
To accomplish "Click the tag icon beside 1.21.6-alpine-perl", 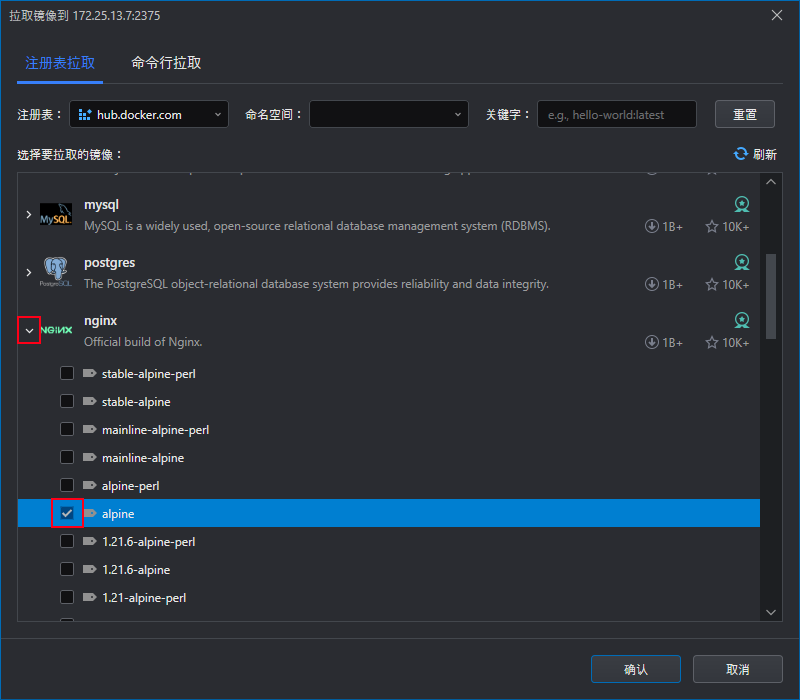I will tap(89, 541).
